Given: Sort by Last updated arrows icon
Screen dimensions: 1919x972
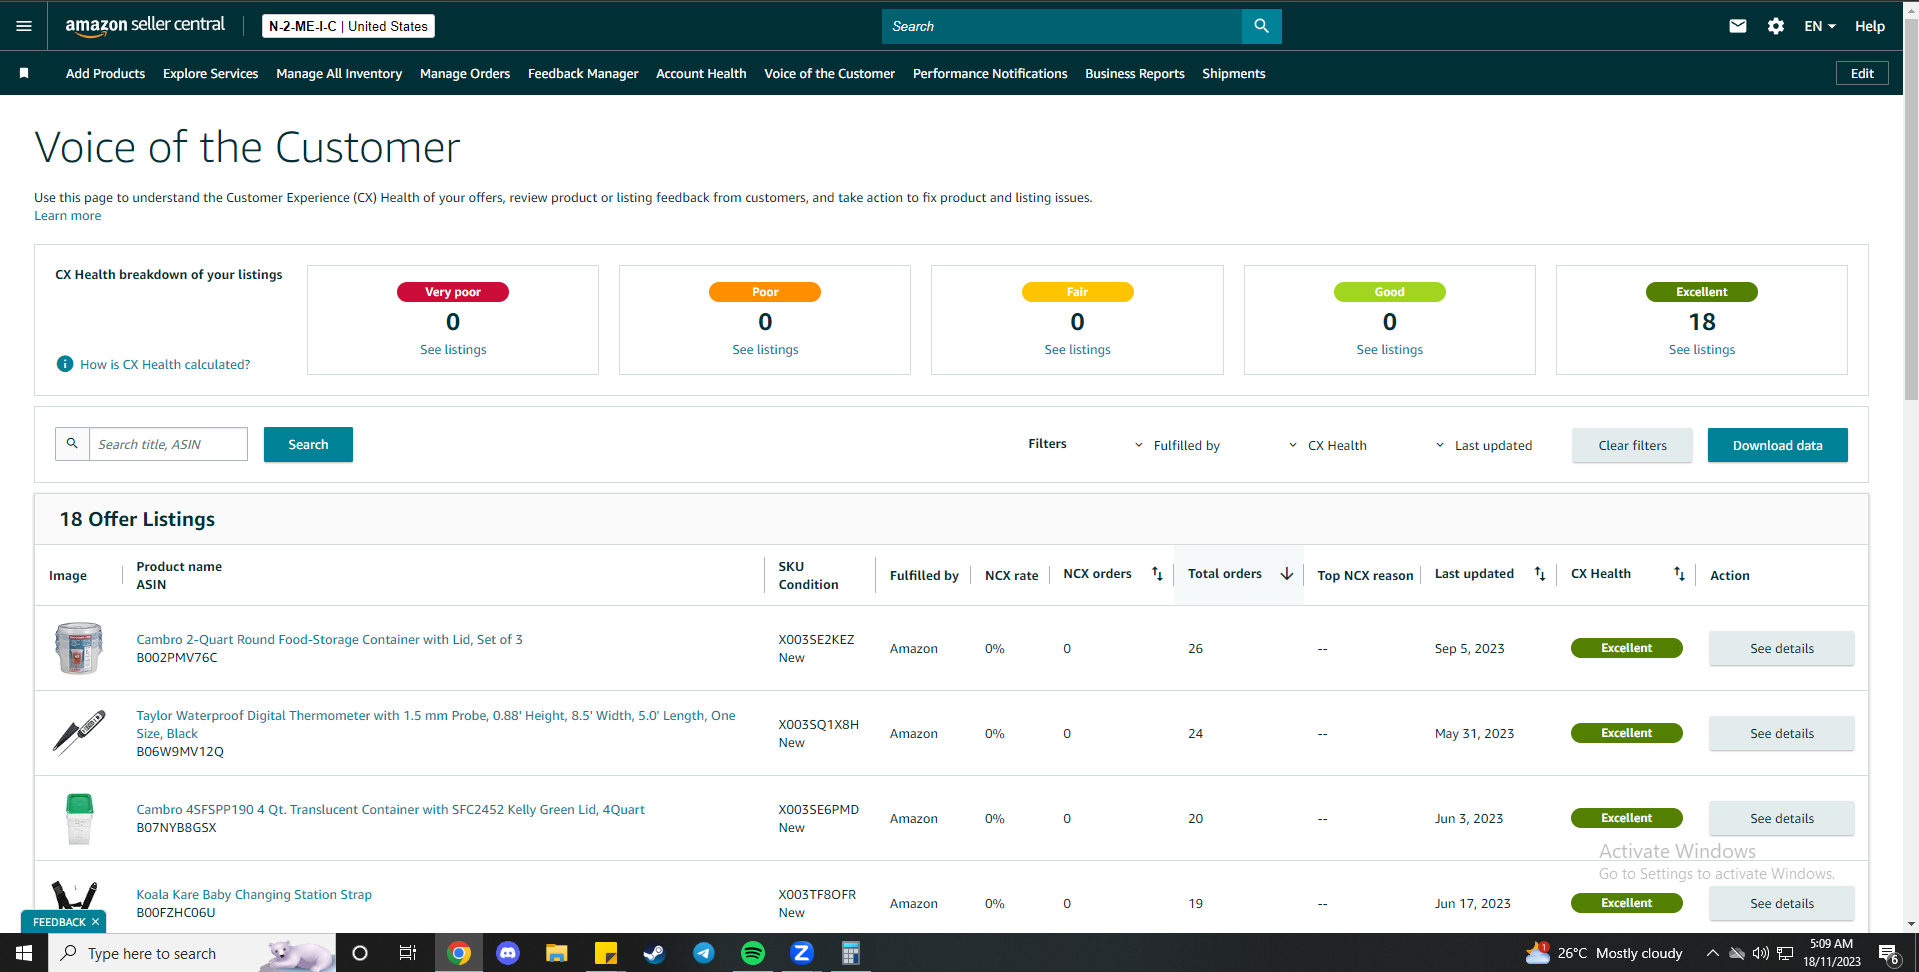Looking at the screenshot, I should (x=1540, y=574).
